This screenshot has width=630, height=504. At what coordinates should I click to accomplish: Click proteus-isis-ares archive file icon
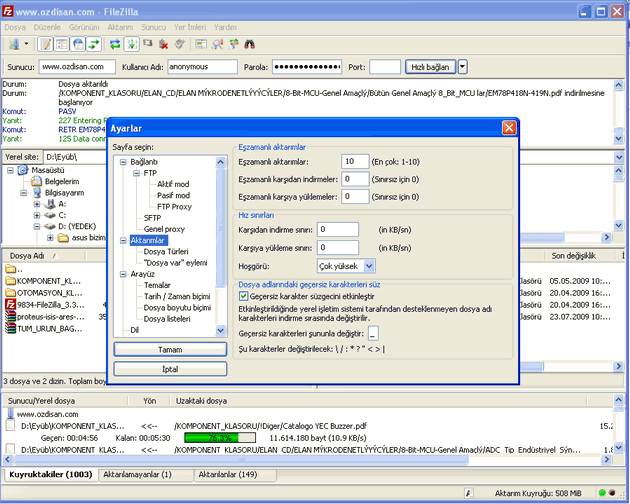(x=10, y=317)
